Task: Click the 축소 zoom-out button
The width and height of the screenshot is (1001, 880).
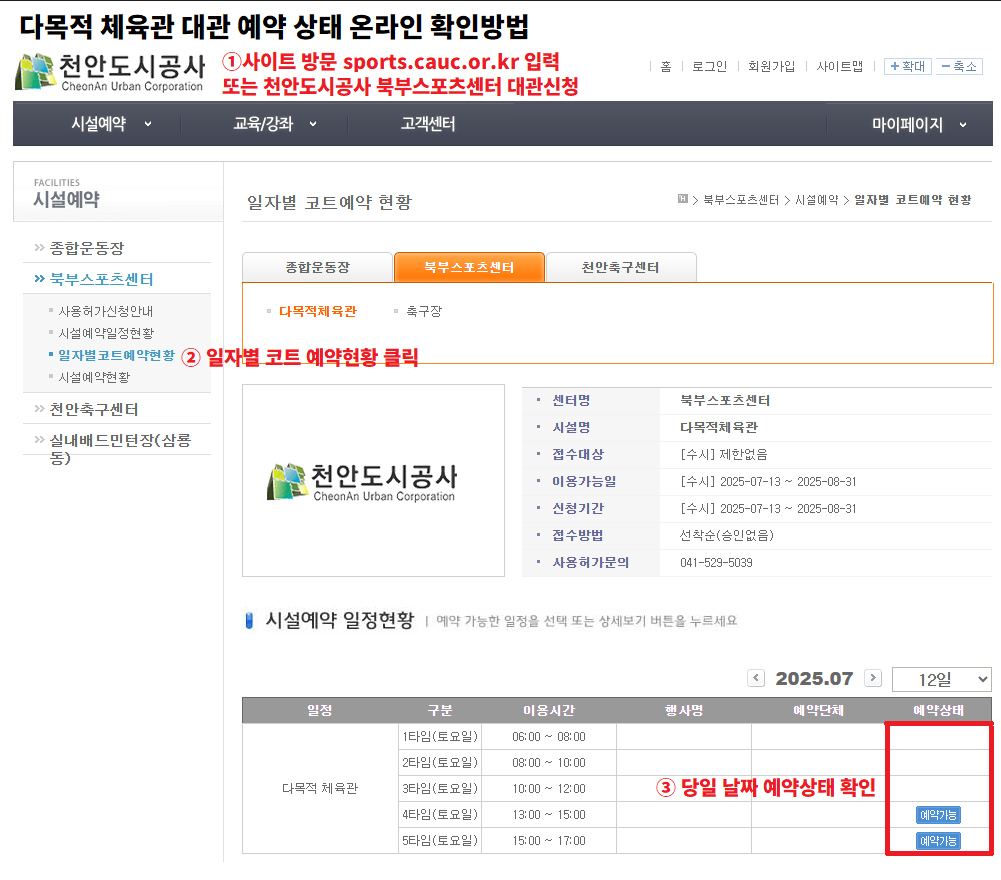Action: click(x=959, y=66)
